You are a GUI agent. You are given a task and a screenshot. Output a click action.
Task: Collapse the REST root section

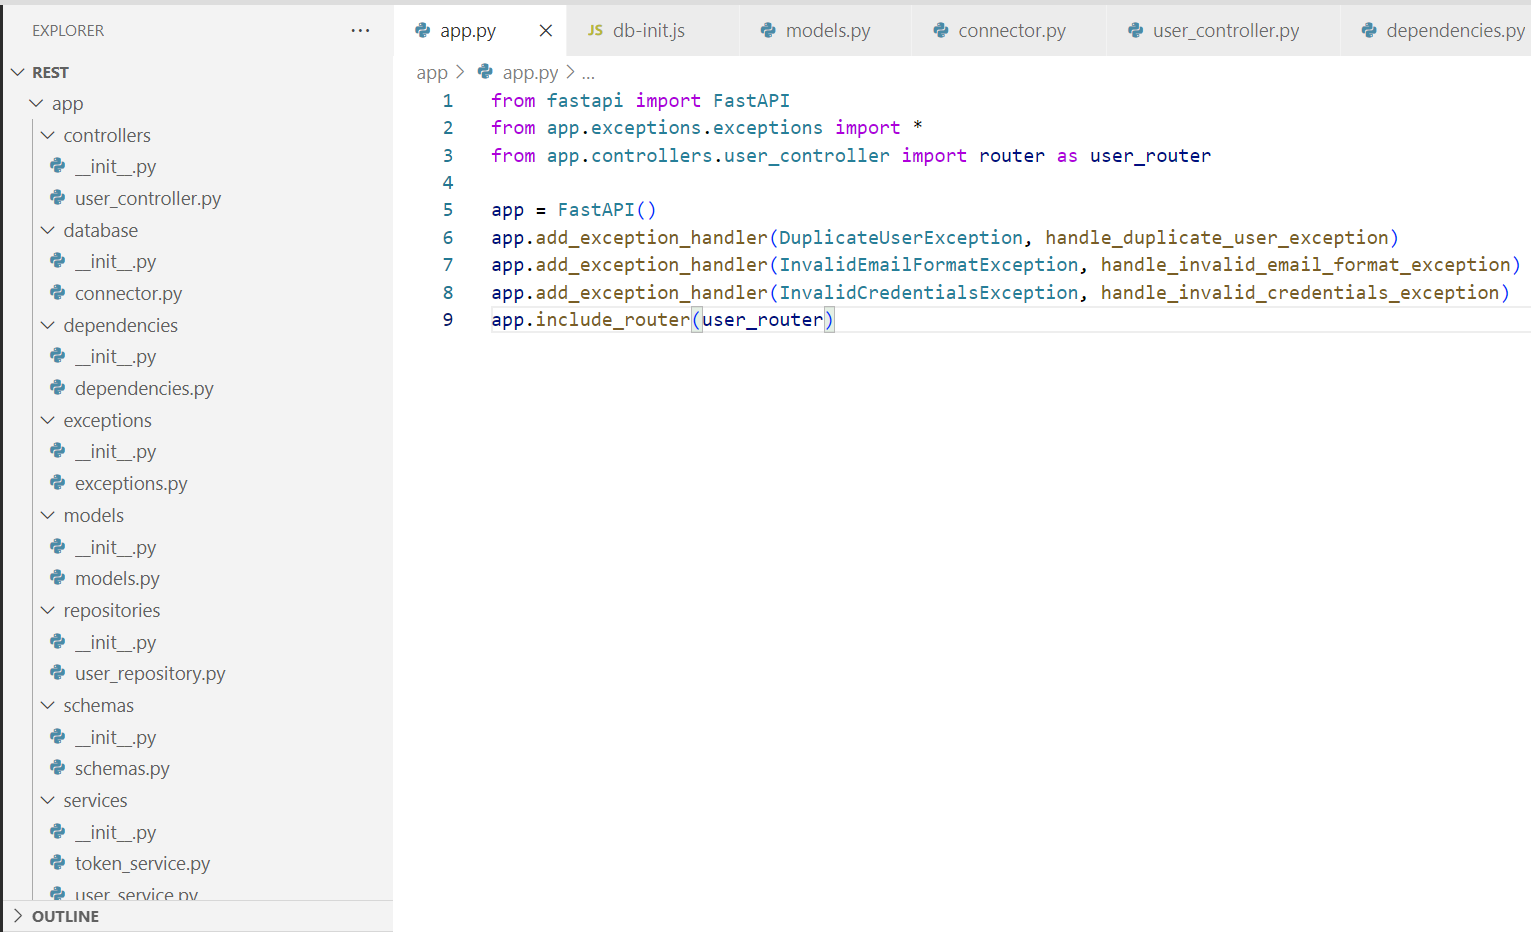(17, 72)
